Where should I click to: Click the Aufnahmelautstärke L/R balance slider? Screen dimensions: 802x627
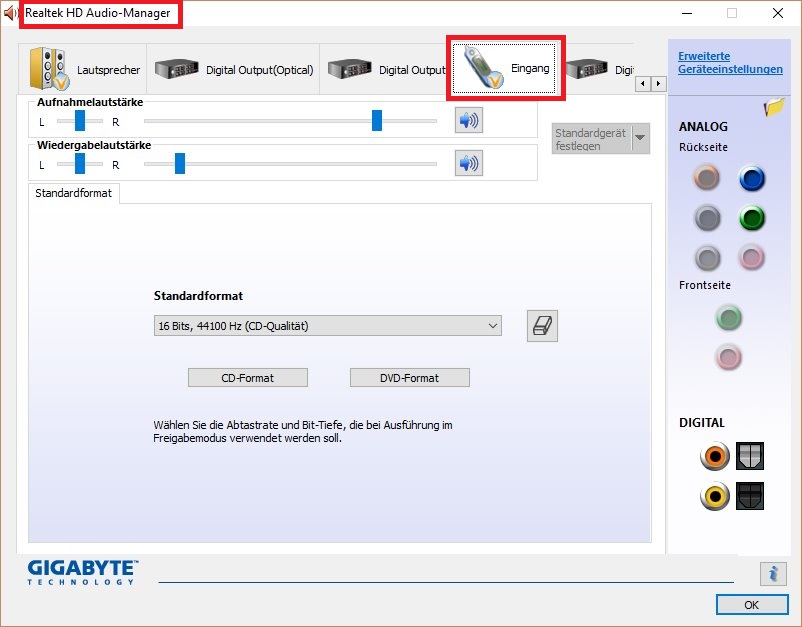[x=80, y=121]
